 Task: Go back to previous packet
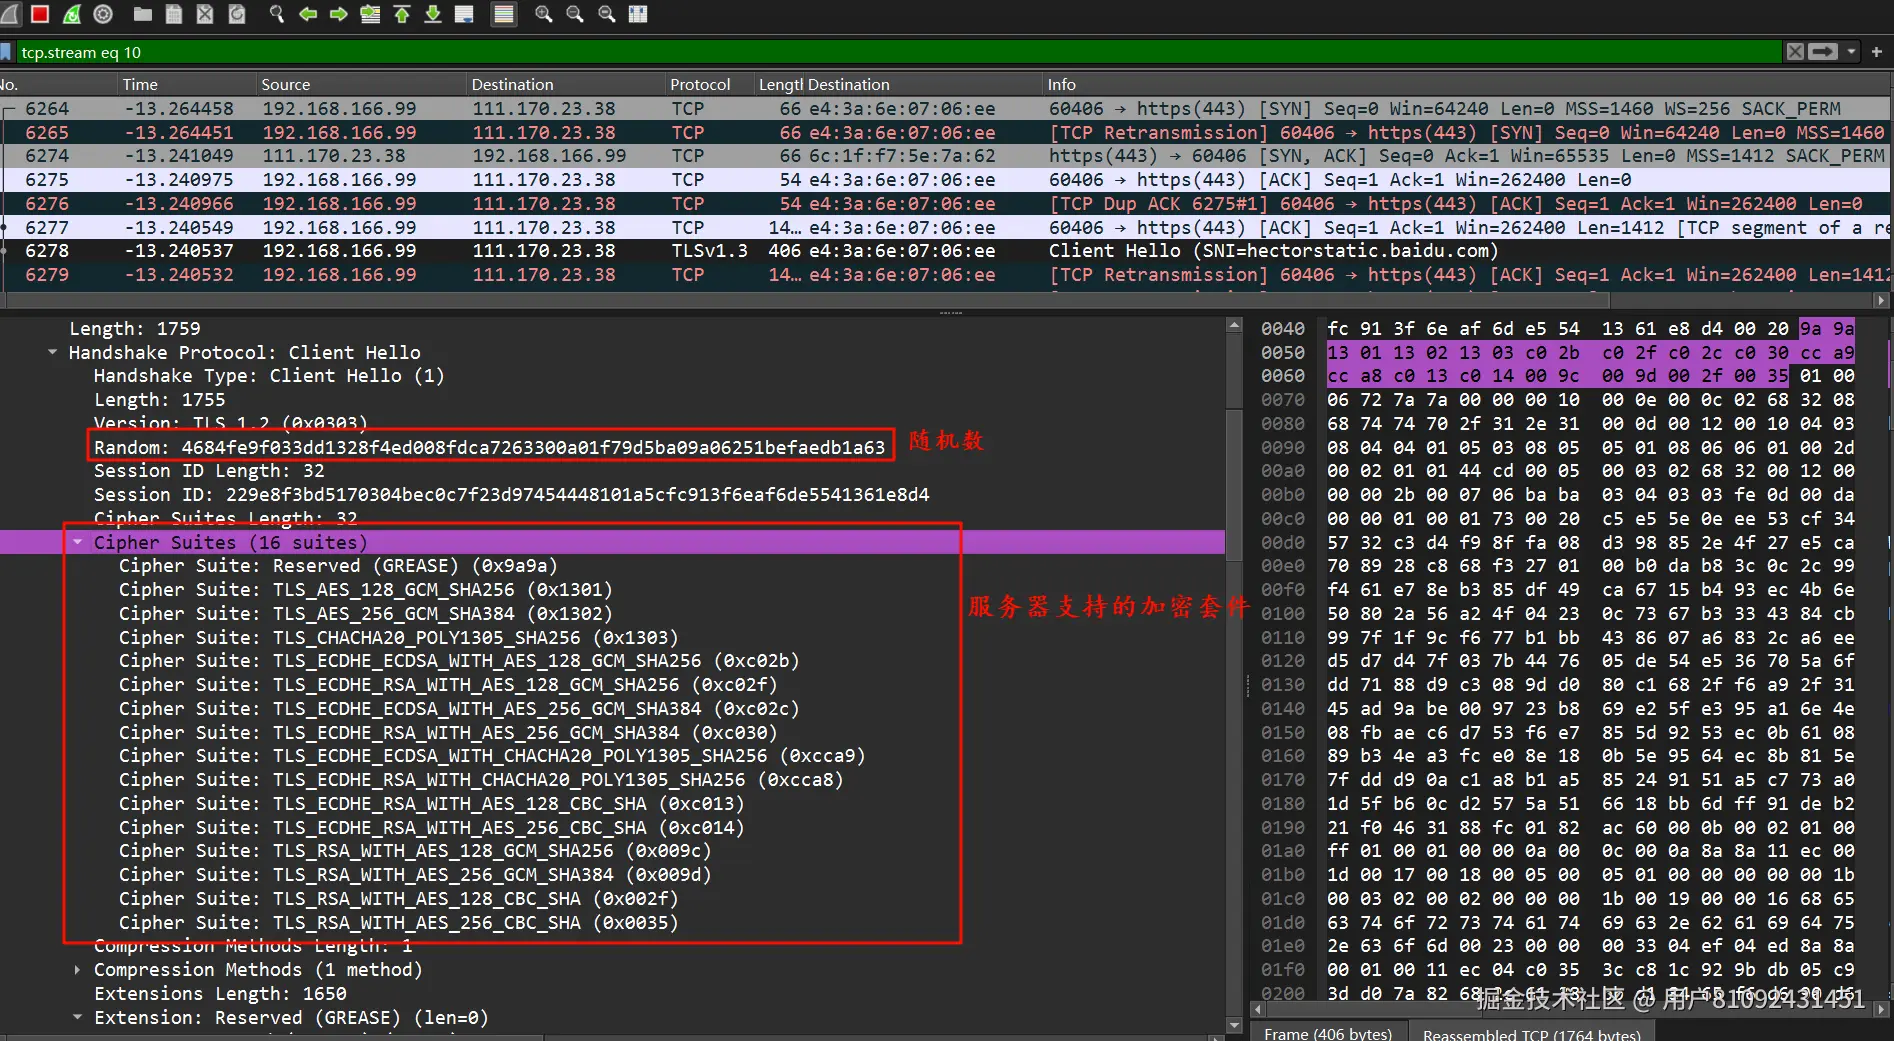(308, 14)
